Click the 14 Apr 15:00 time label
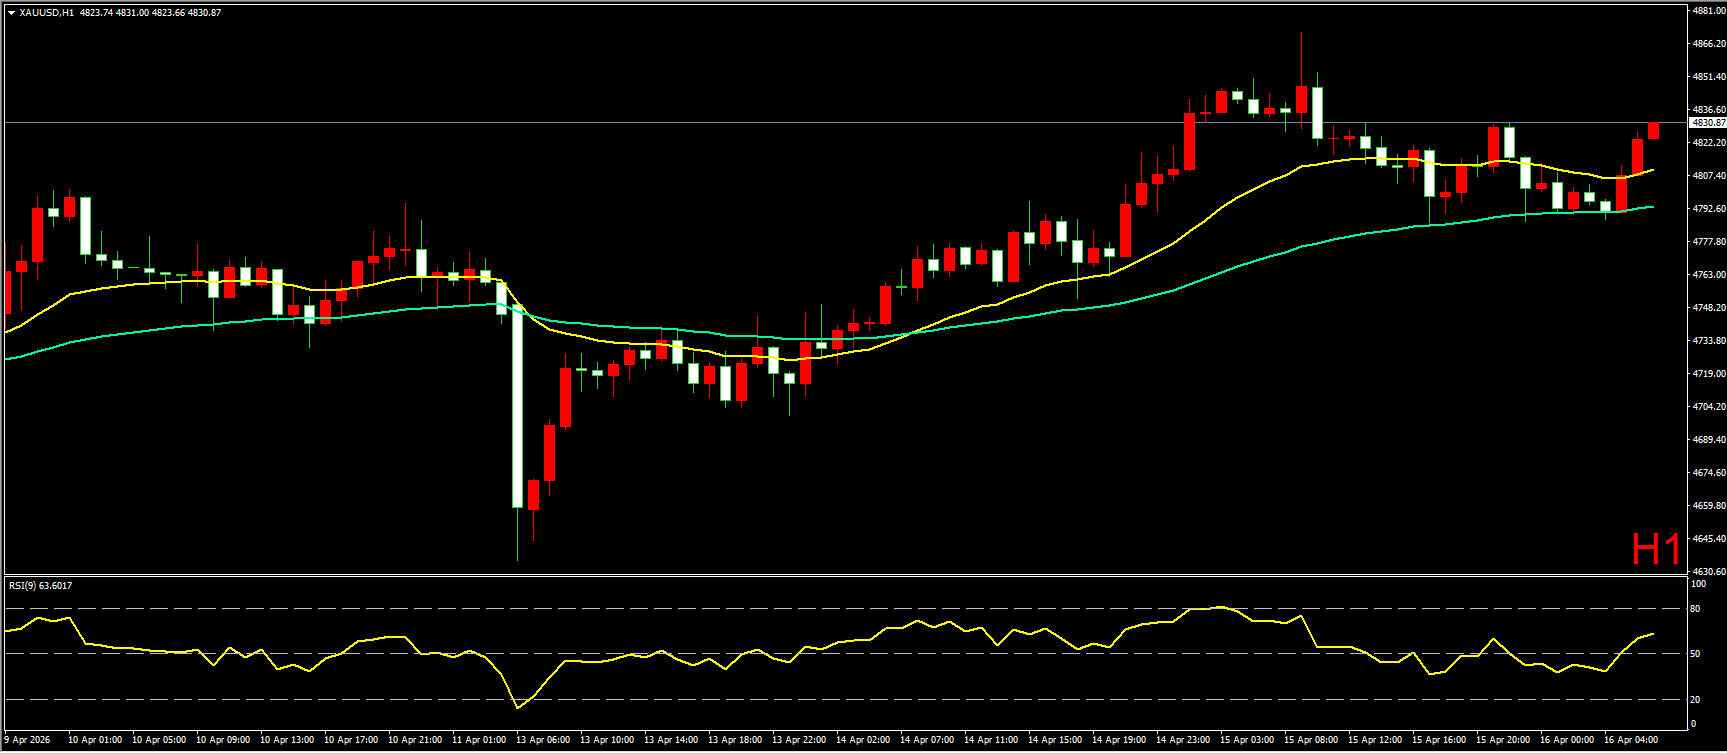The width and height of the screenshot is (1727, 753). (1055, 740)
